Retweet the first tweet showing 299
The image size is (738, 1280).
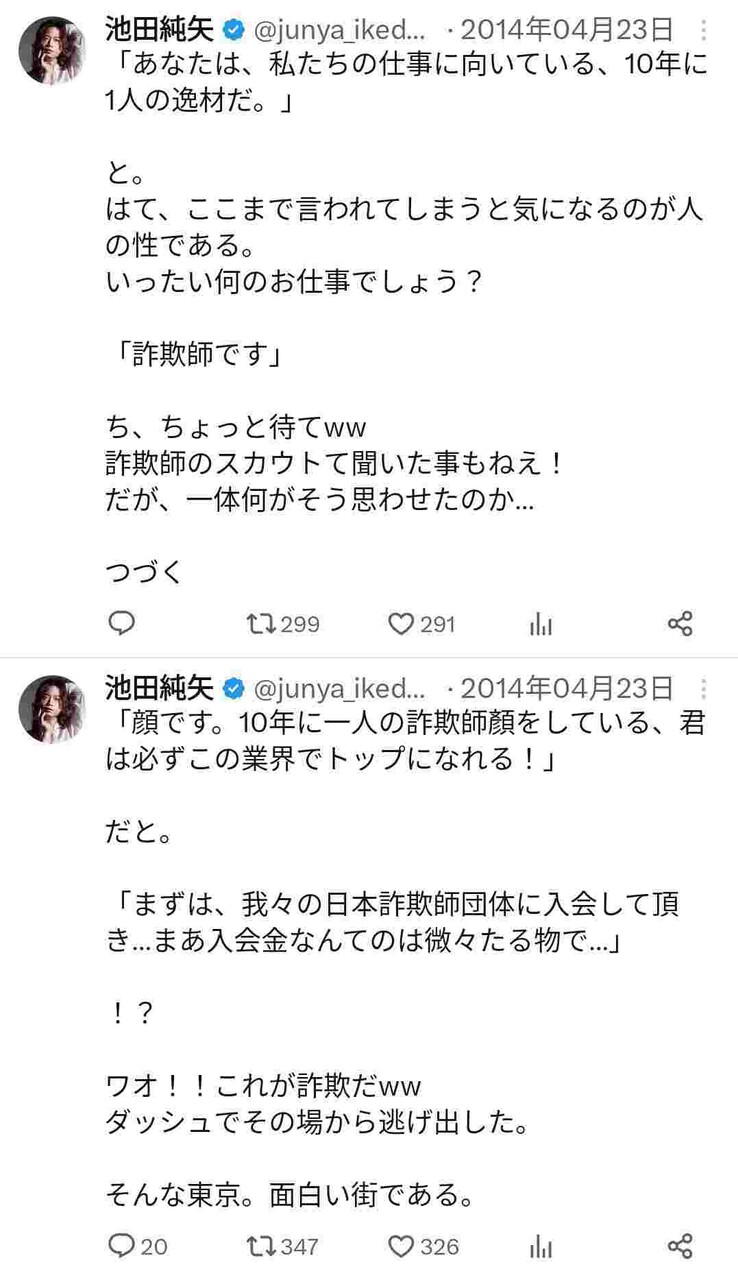coord(261,624)
